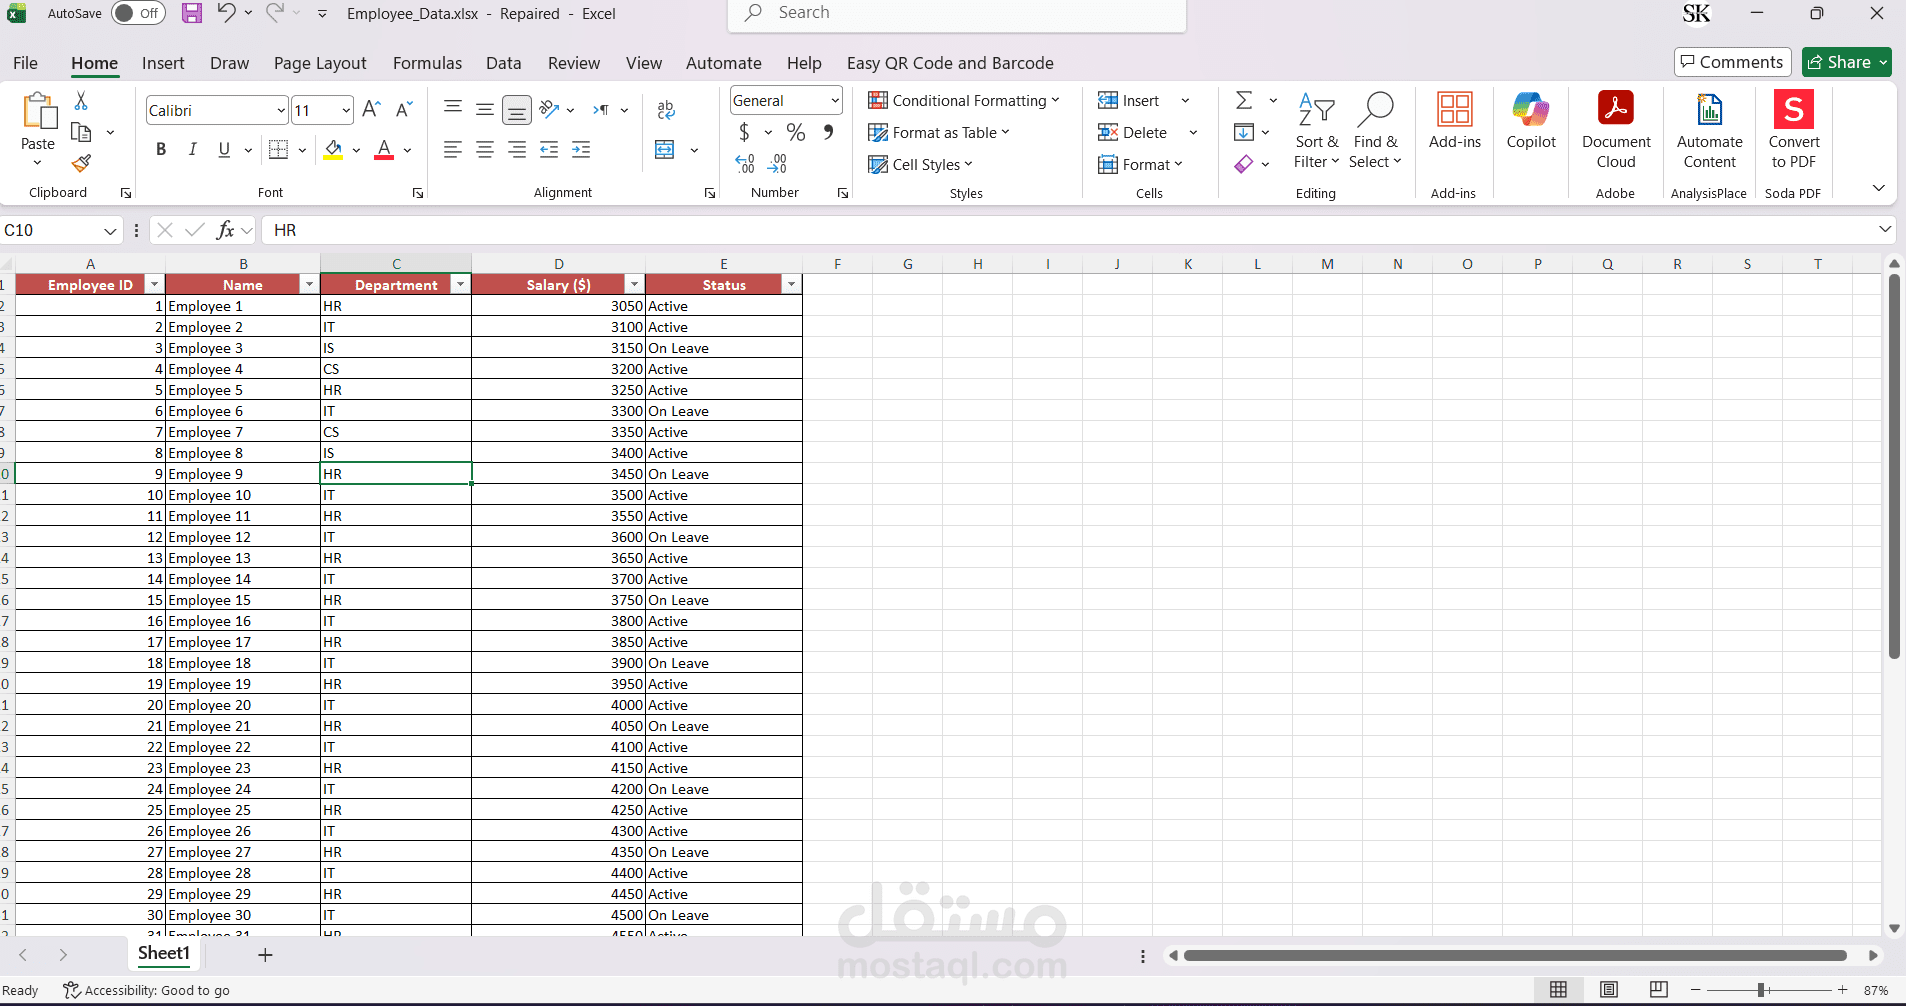Click the Copy icon in Clipboard group
This screenshot has width=1906, height=1006.
pos(82,132)
